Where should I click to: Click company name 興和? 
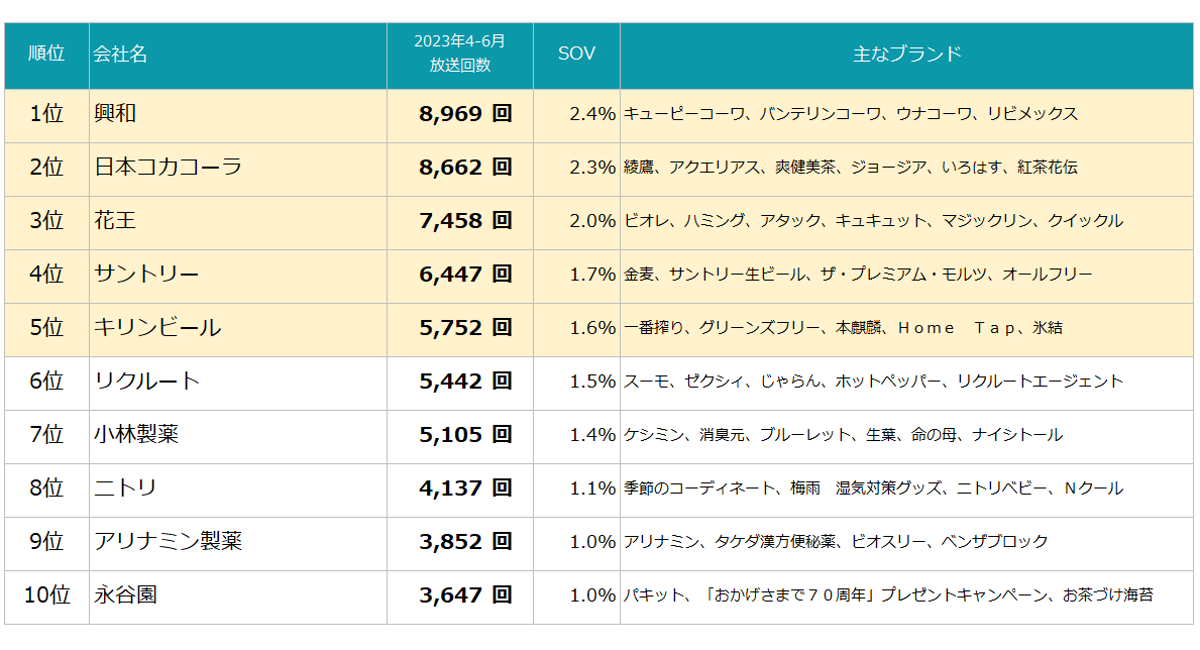click(x=115, y=114)
